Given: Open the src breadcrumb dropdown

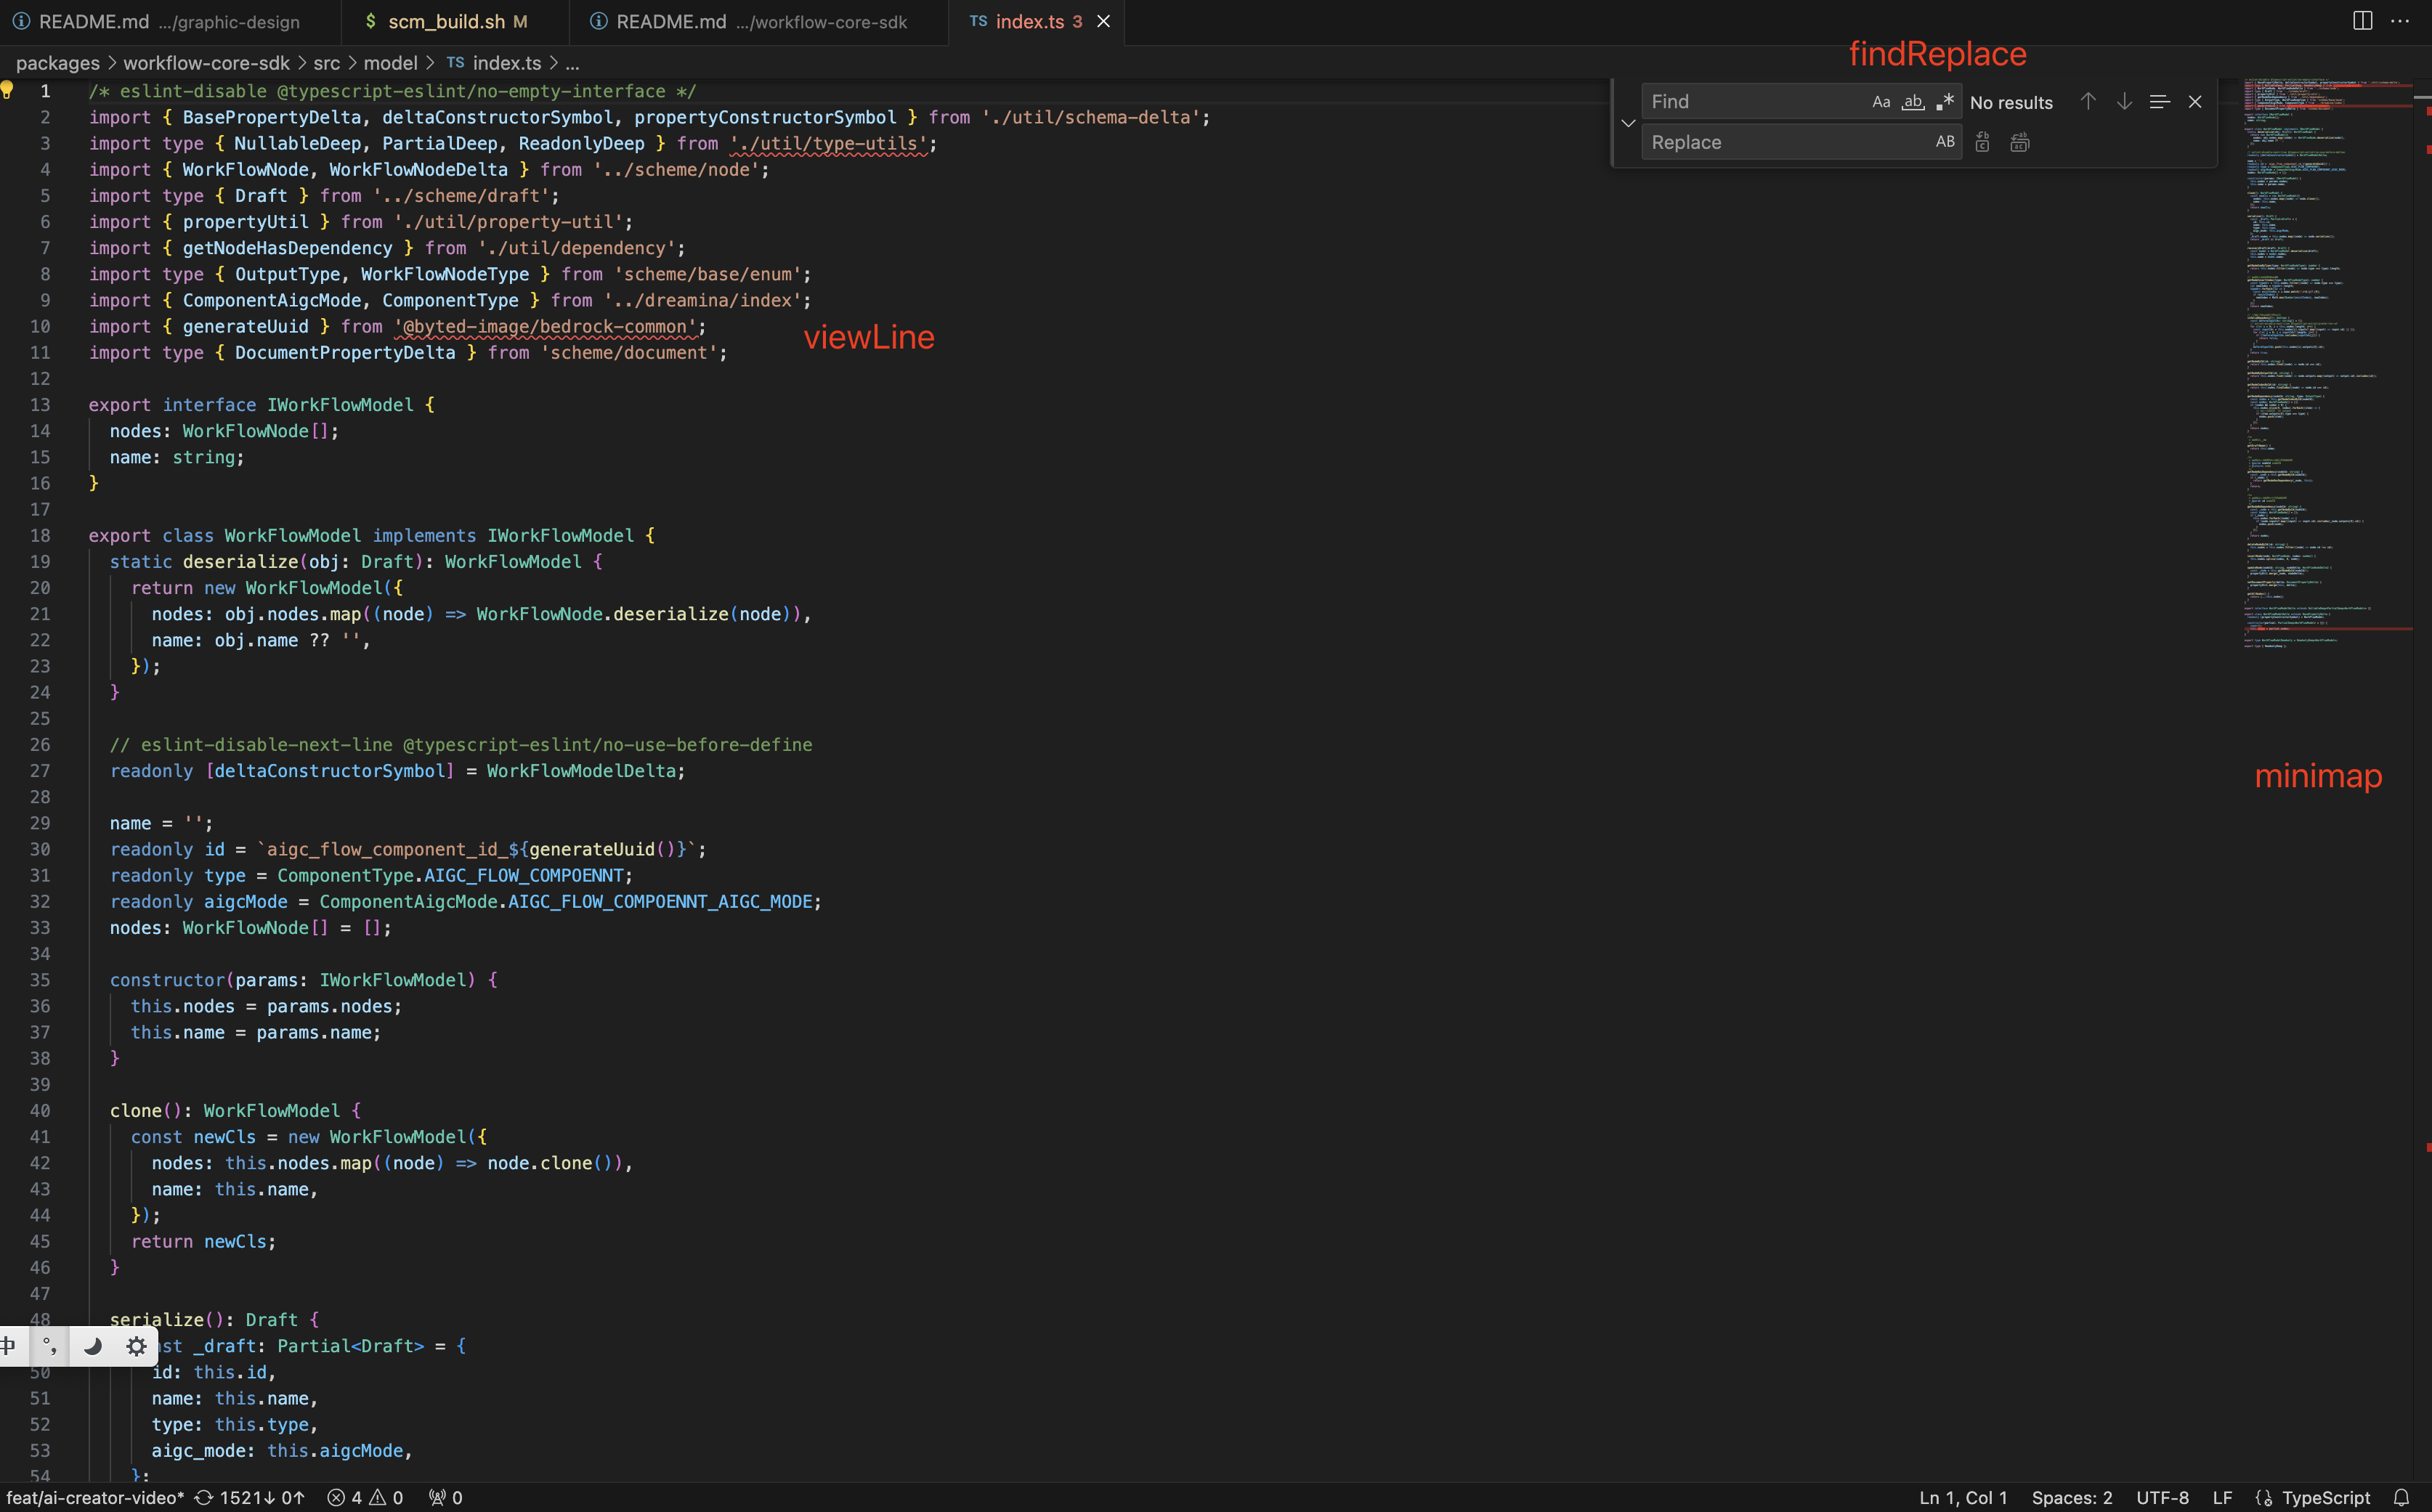Looking at the screenshot, I should point(326,62).
